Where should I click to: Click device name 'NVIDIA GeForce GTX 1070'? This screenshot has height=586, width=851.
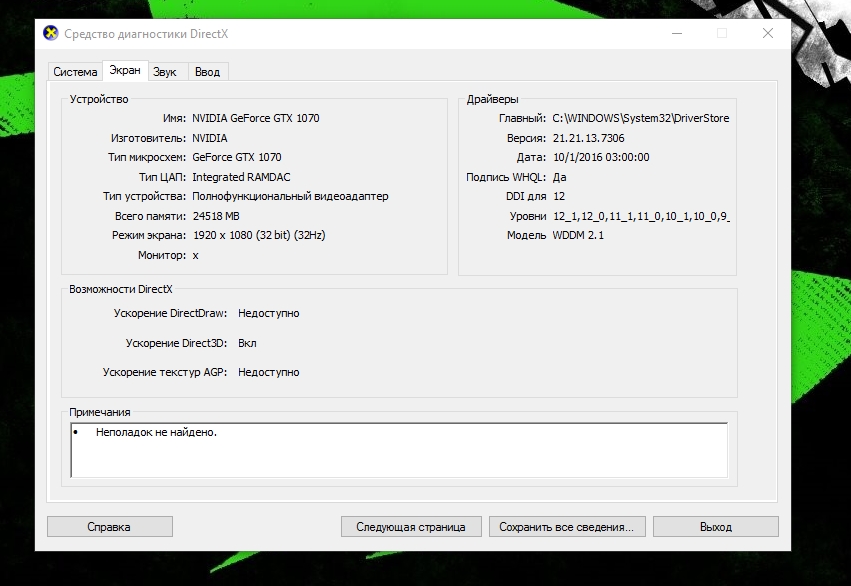point(256,118)
